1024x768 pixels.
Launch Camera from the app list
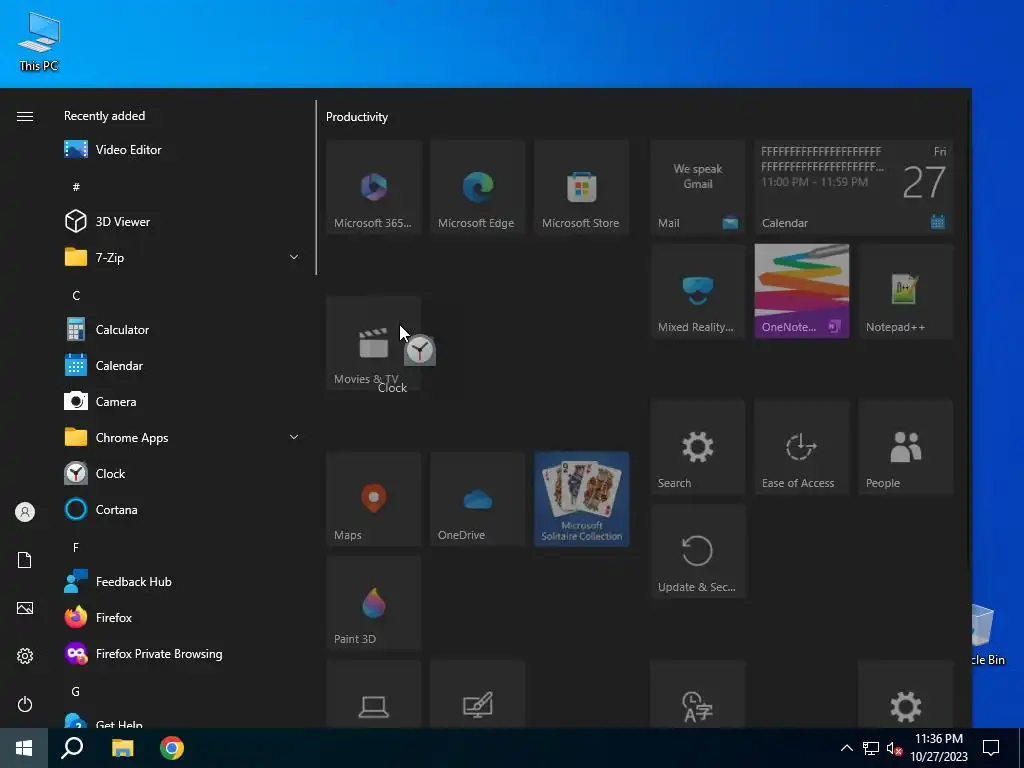tap(183, 402)
